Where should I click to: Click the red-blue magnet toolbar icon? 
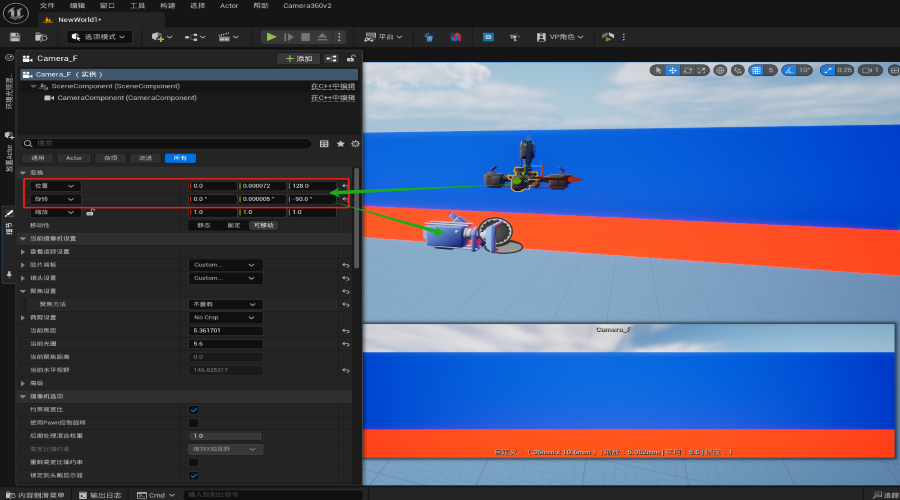(x=456, y=37)
